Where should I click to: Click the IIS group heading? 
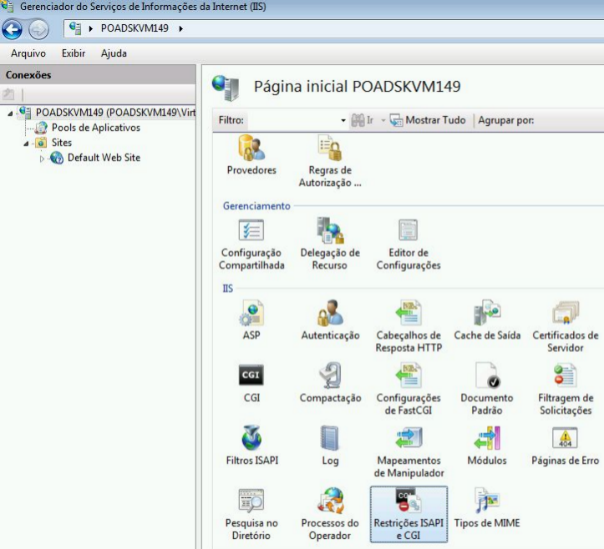pos(228,289)
